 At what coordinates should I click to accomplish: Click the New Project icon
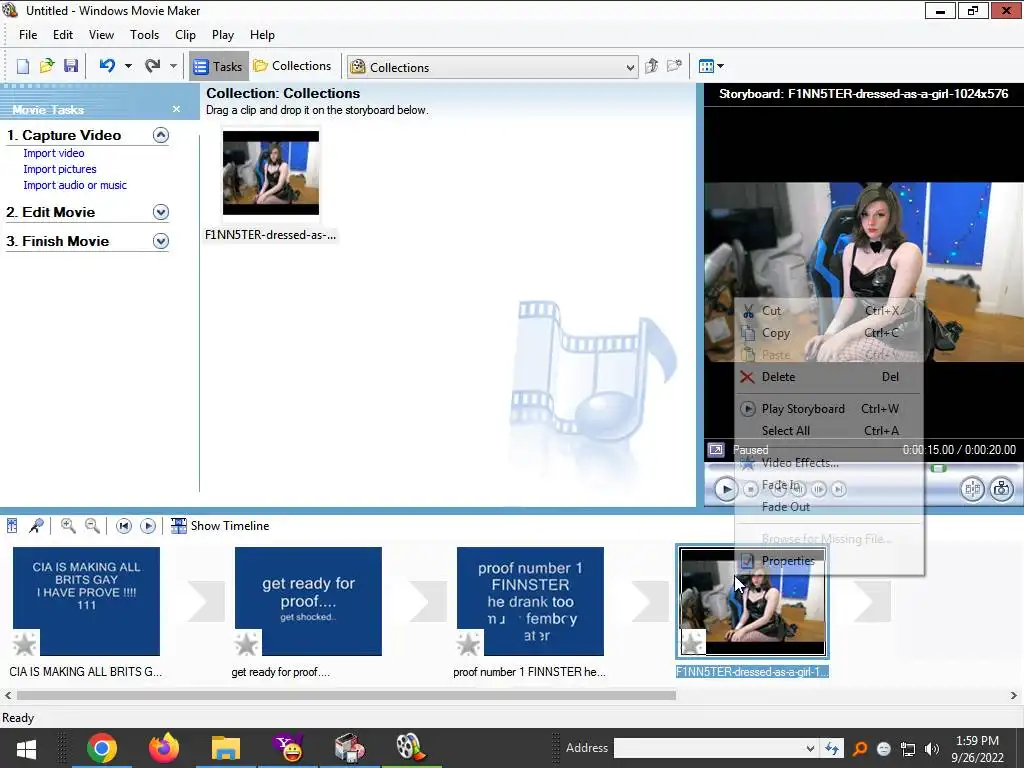pyautogui.click(x=22, y=66)
